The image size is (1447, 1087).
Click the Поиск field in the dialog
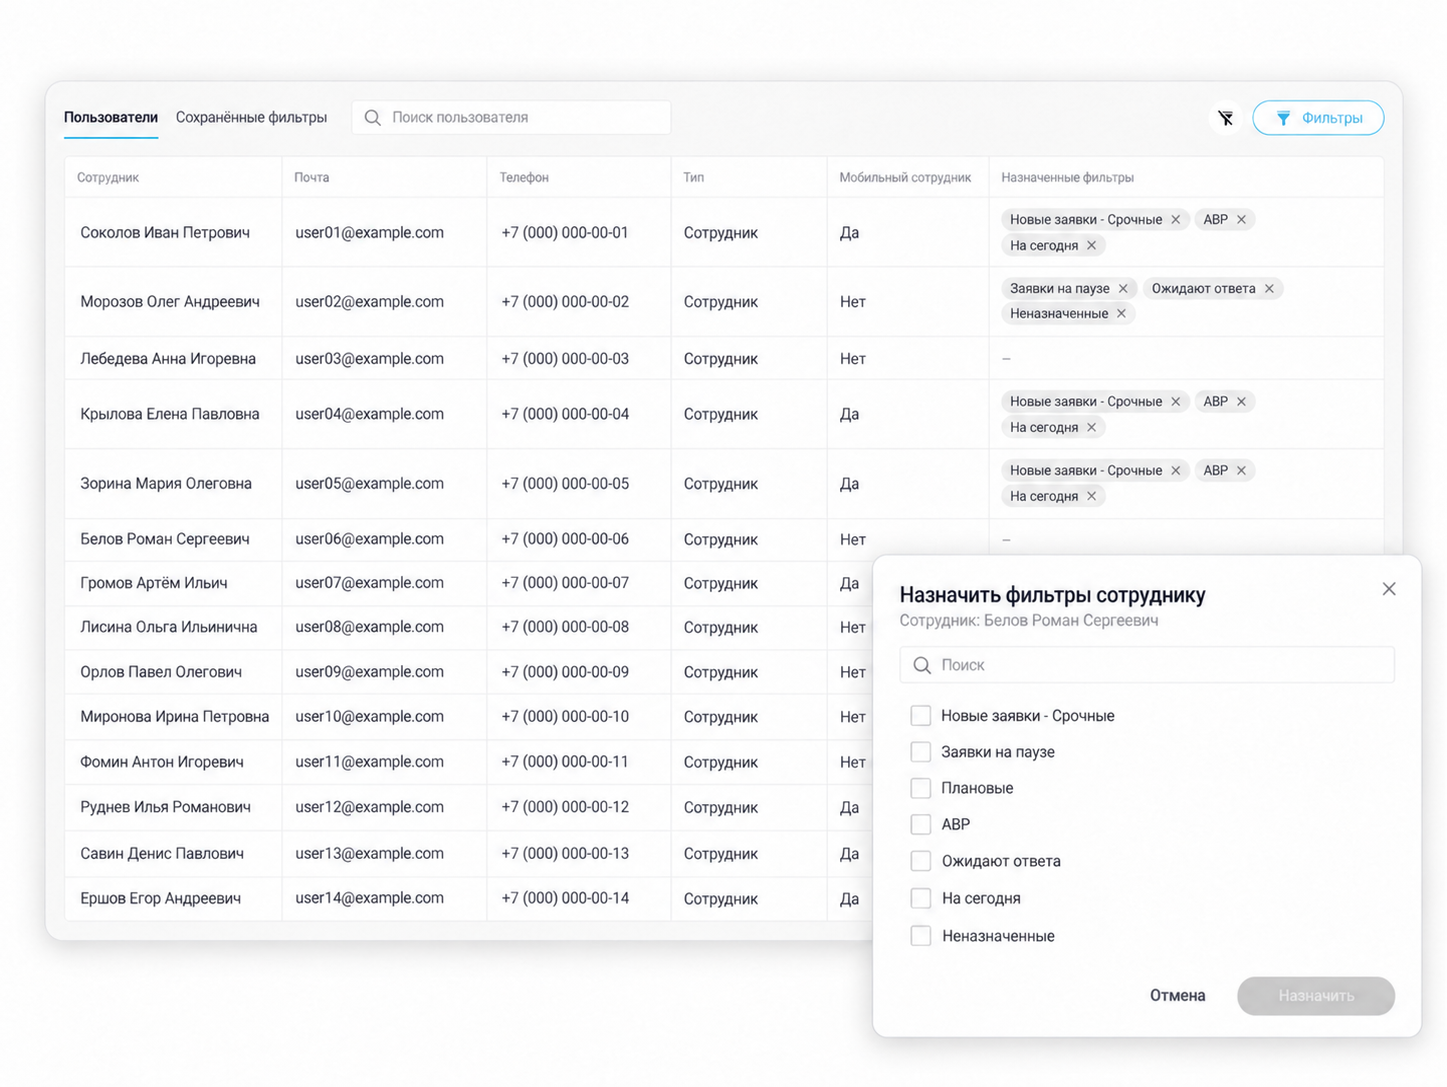coord(1147,665)
